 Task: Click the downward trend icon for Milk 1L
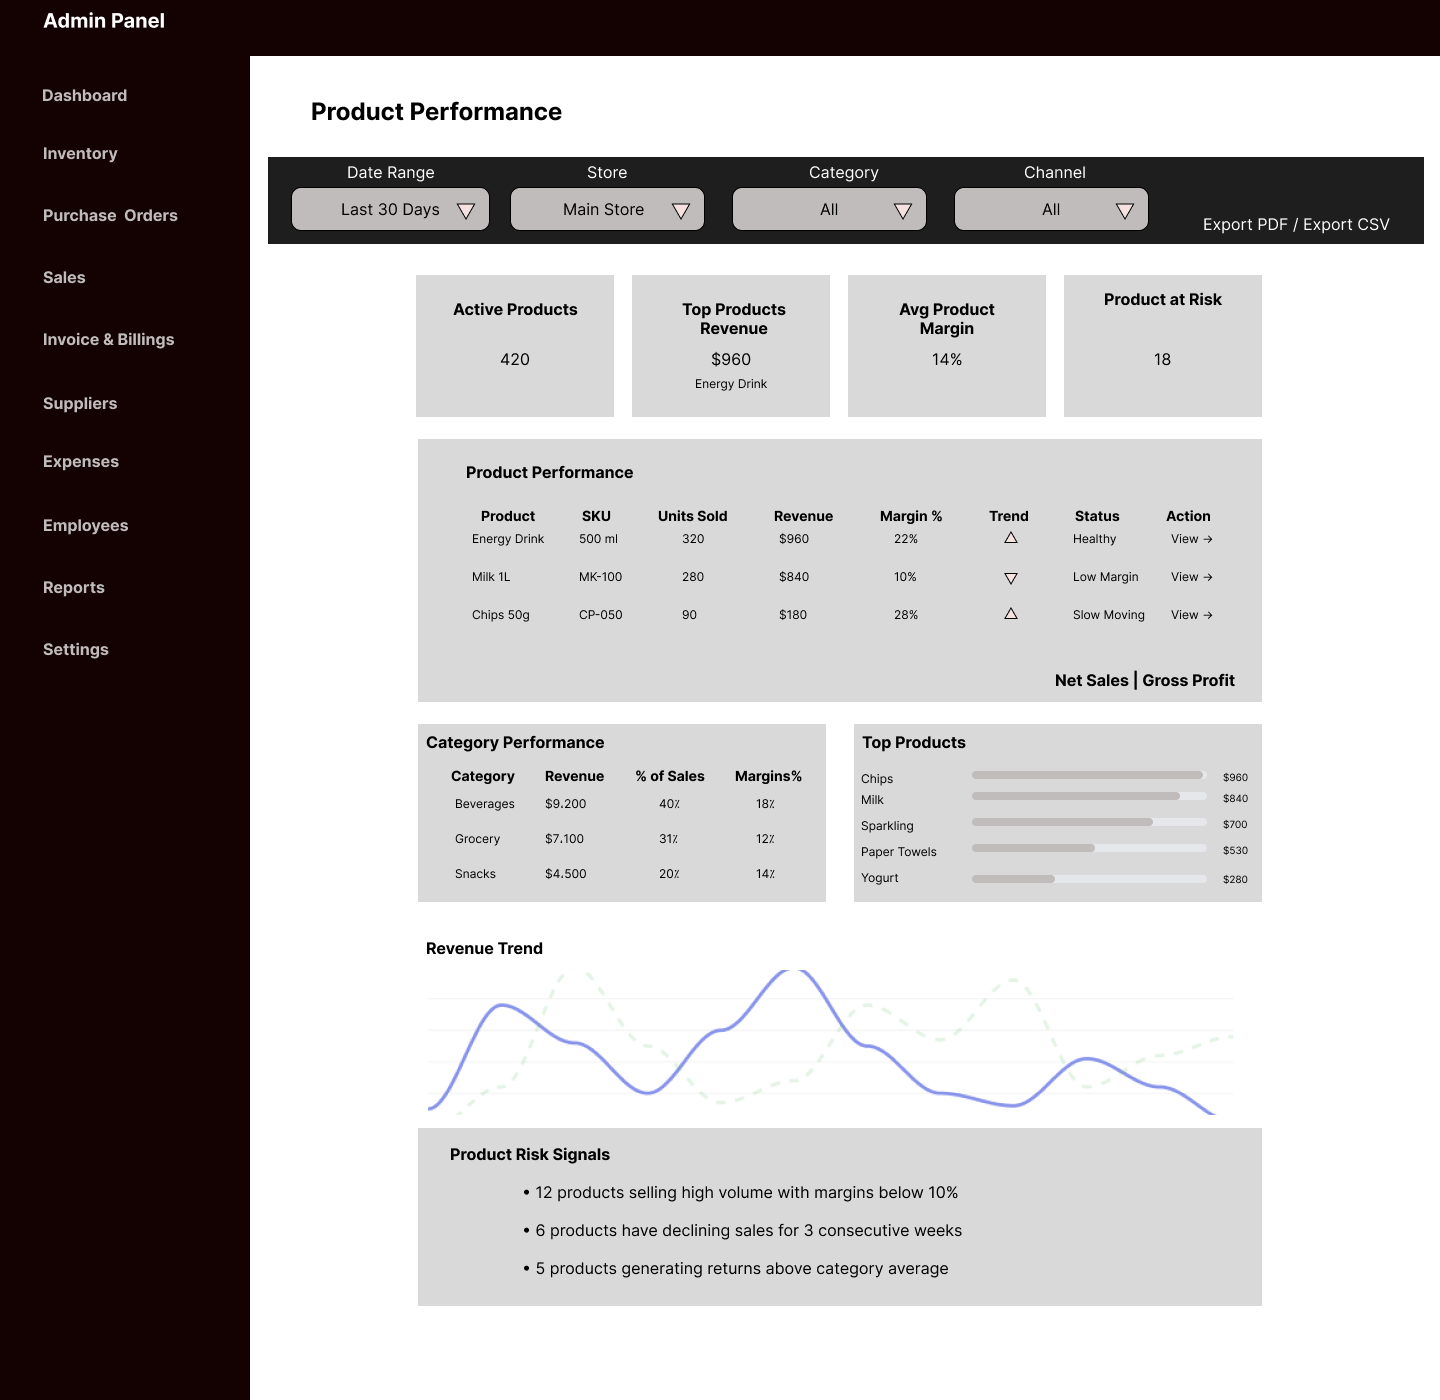[x=1010, y=578]
